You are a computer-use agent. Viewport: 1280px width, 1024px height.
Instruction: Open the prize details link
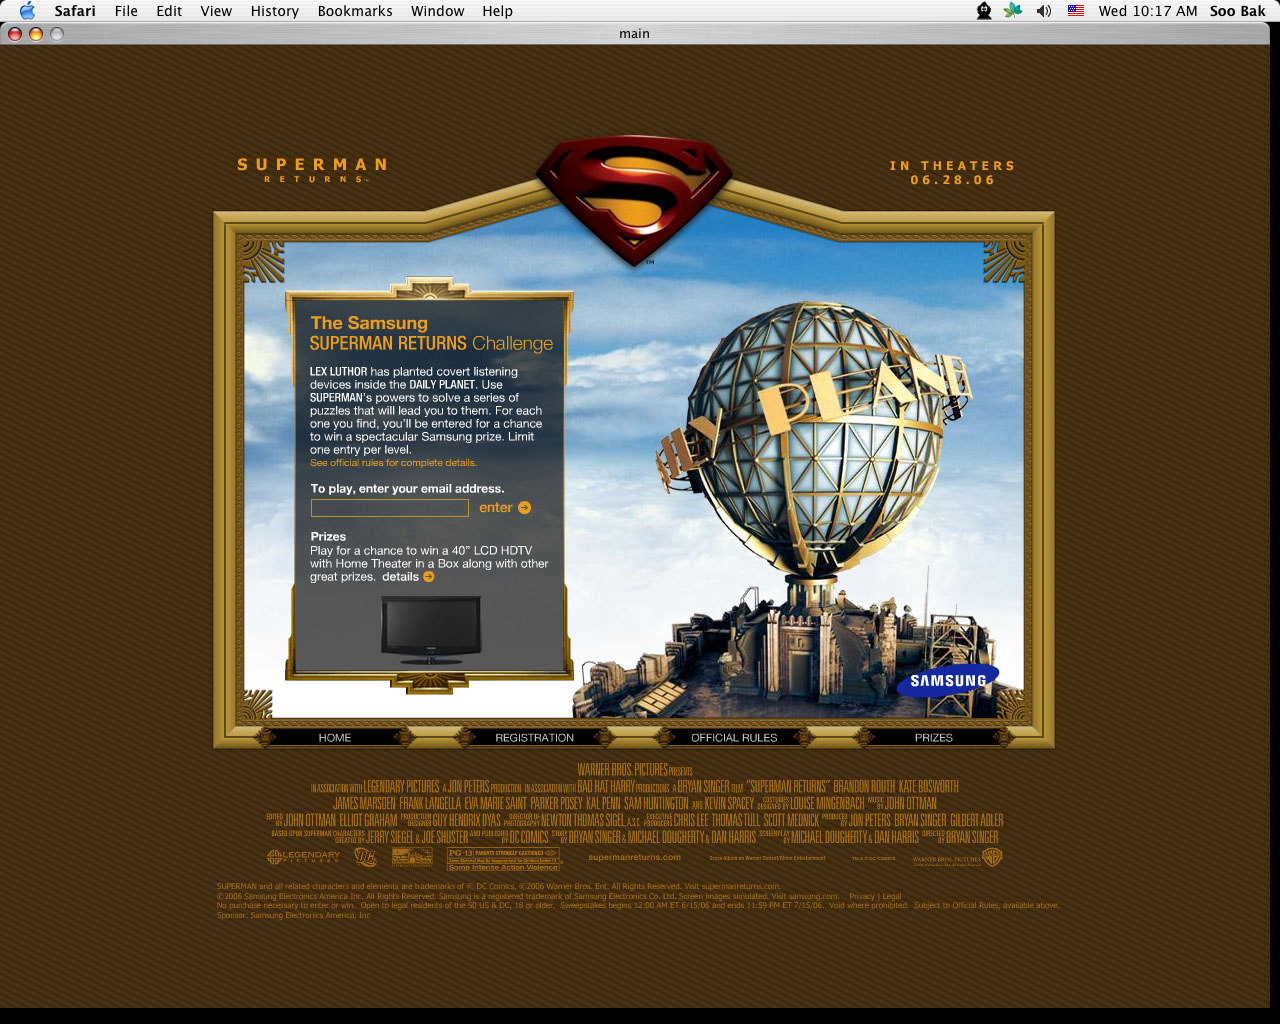[400, 577]
